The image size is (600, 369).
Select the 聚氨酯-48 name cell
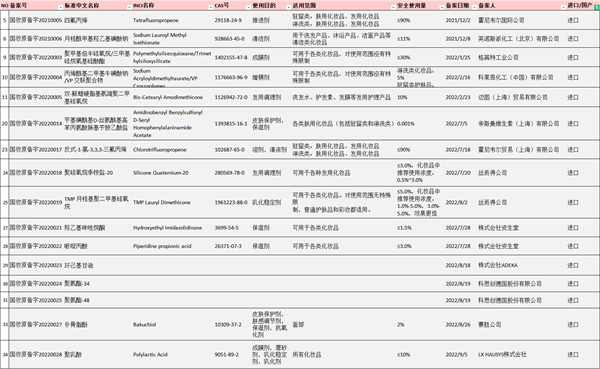[x=97, y=300]
